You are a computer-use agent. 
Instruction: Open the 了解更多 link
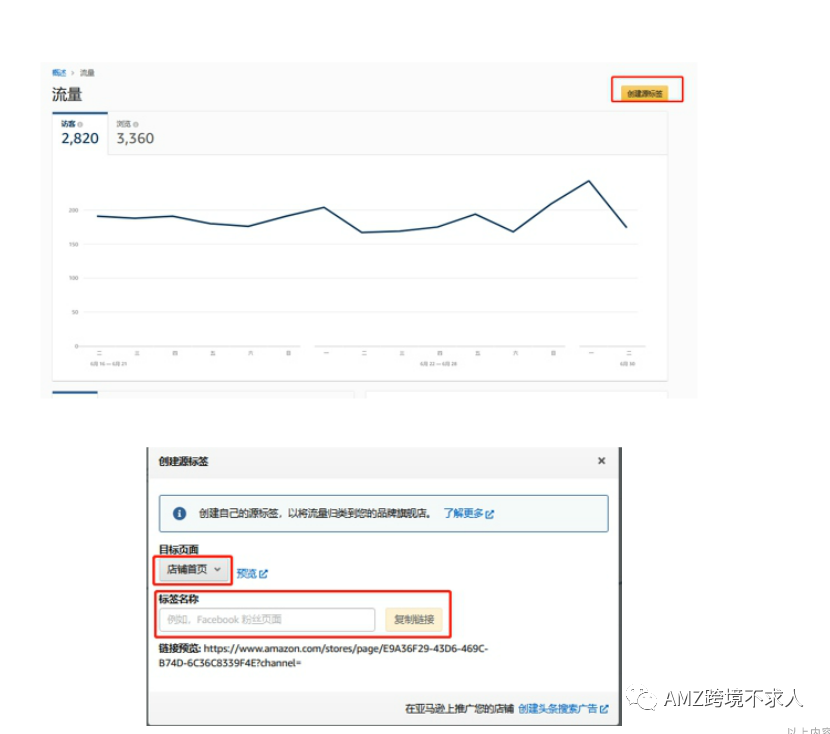[467, 512]
